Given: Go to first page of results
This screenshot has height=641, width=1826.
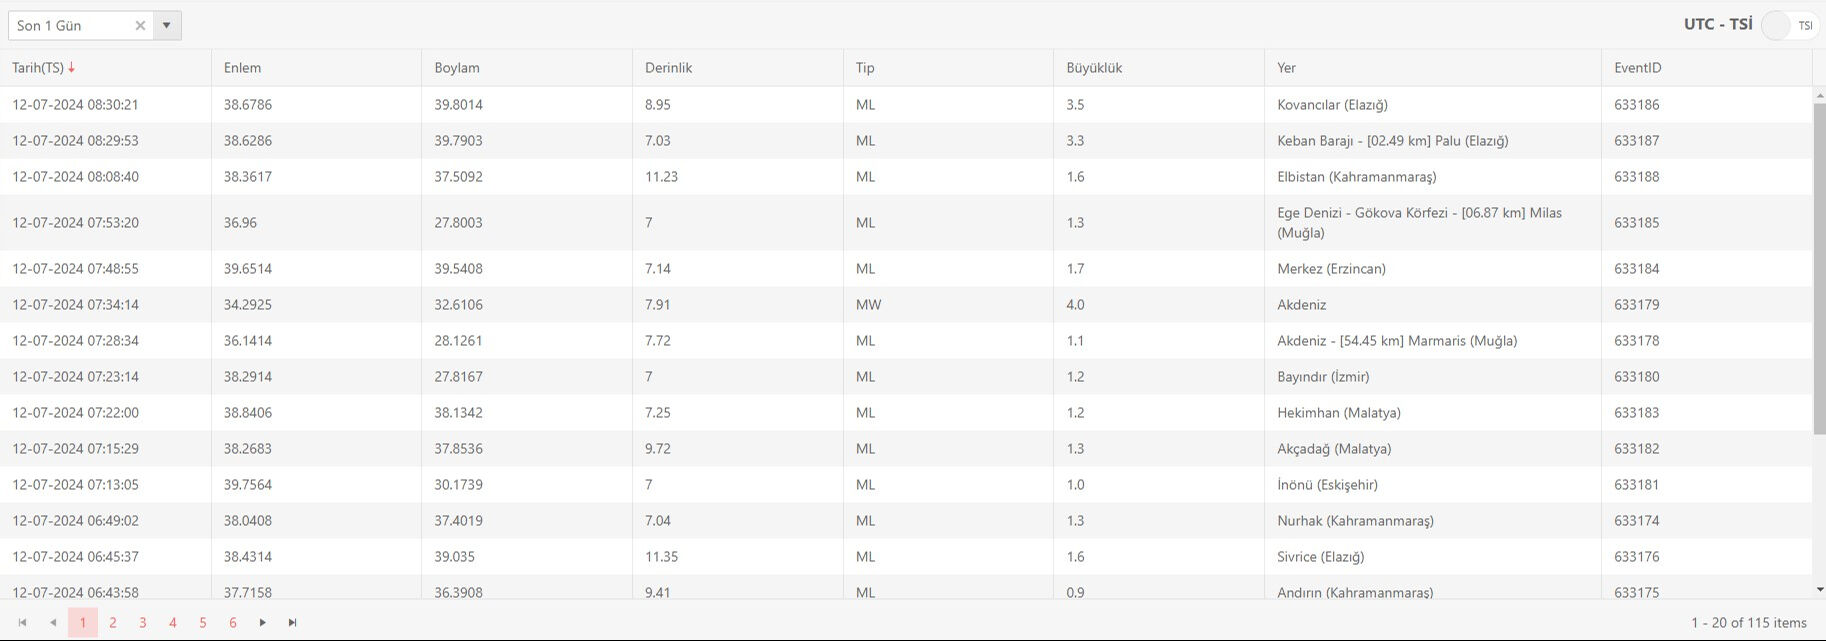Looking at the screenshot, I should pyautogui.click(x=22, y=623).
